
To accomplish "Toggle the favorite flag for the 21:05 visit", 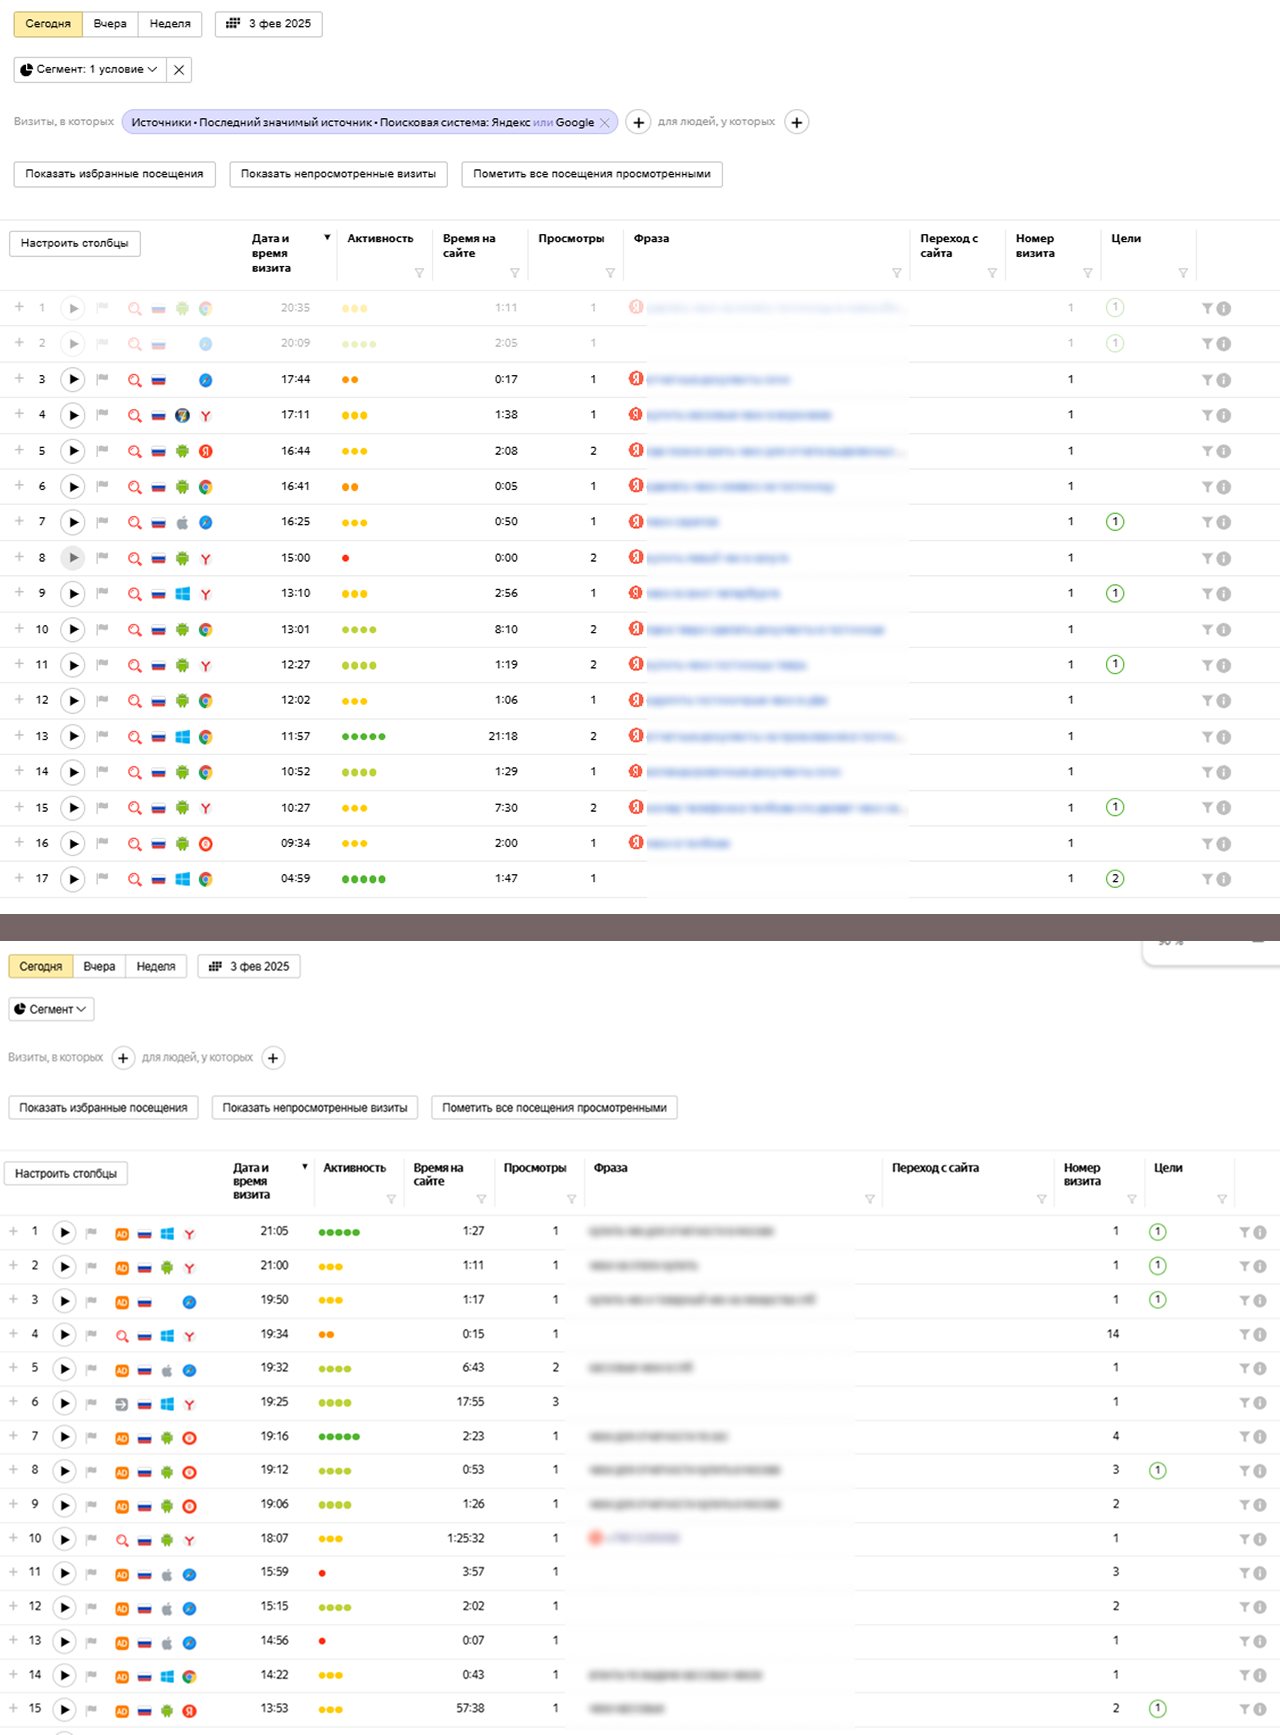I will point(91,1233).
